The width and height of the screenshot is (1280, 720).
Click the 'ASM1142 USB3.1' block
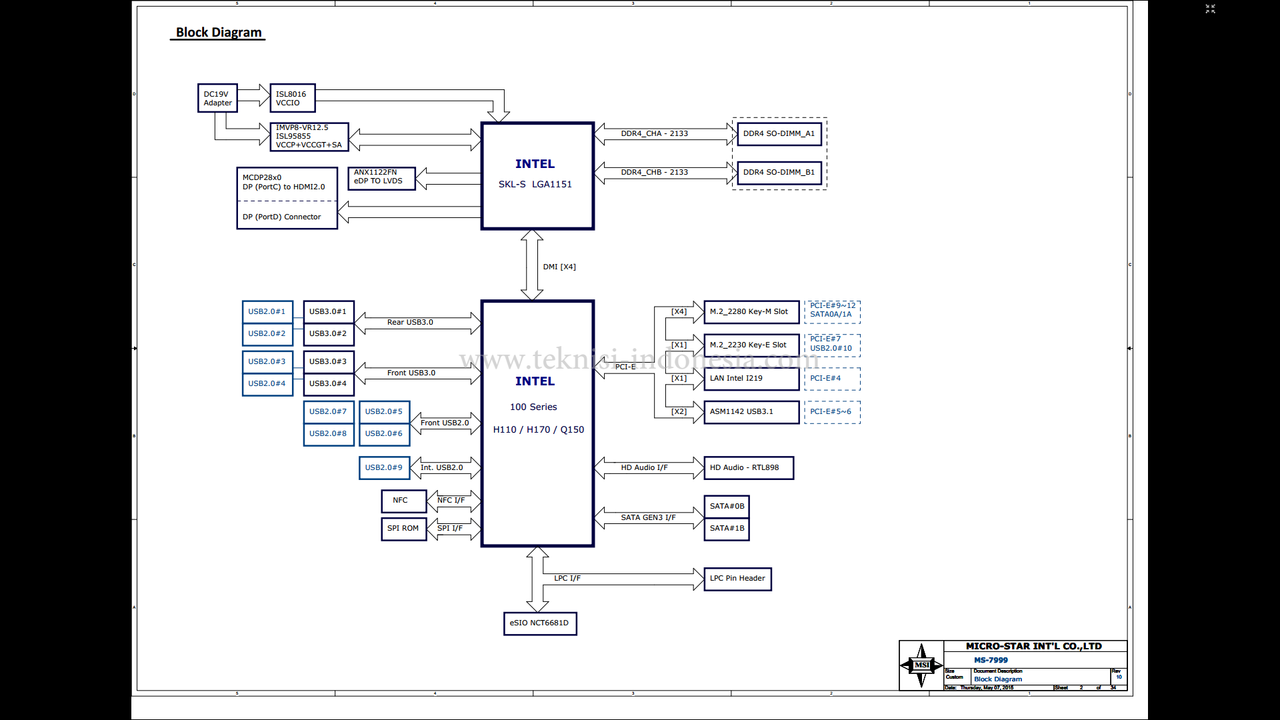[752, 411]
